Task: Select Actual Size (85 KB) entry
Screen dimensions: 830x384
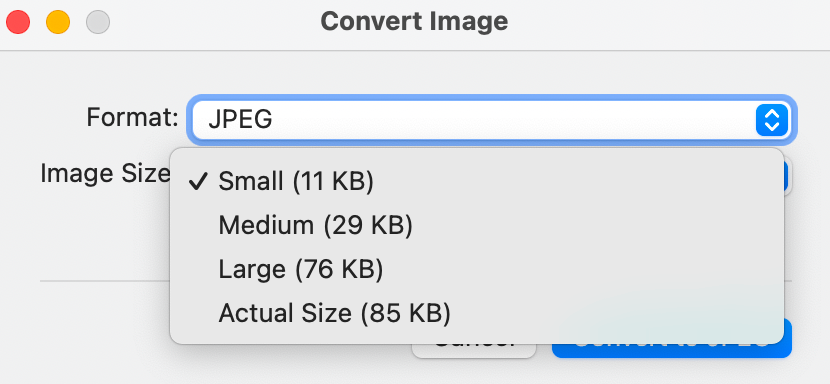Action: (476, 314)
